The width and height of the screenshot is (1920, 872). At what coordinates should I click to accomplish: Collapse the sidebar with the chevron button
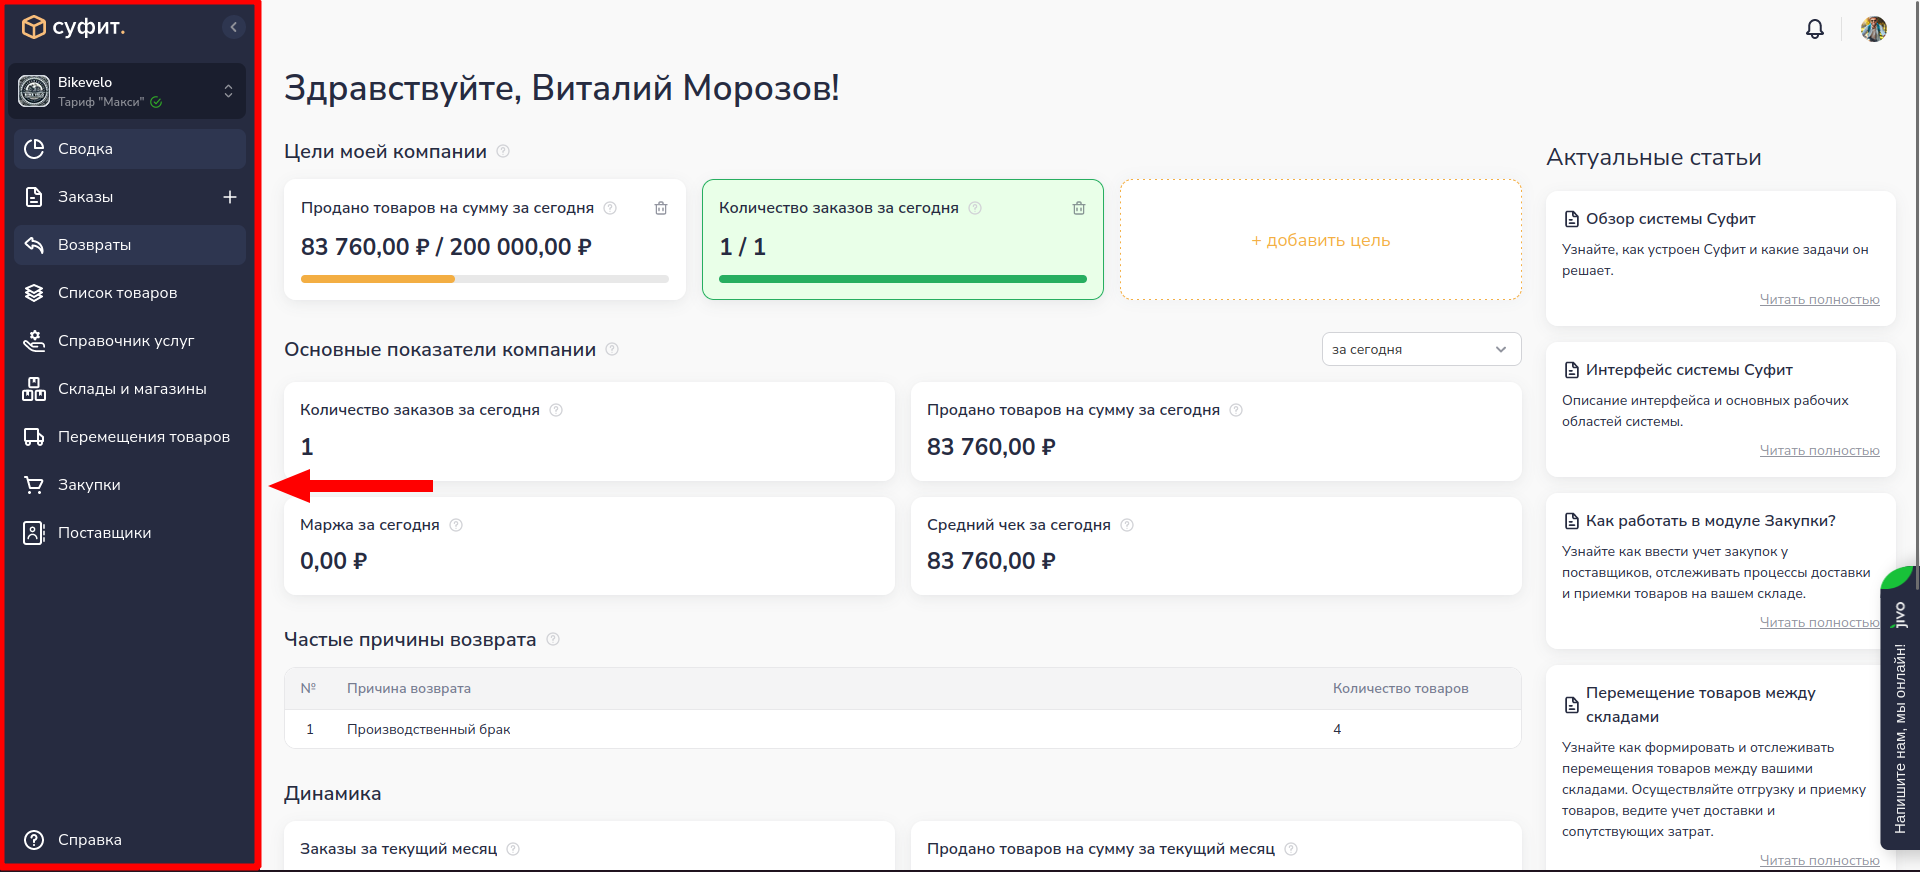pyautogui.click(x=233, y=27)
